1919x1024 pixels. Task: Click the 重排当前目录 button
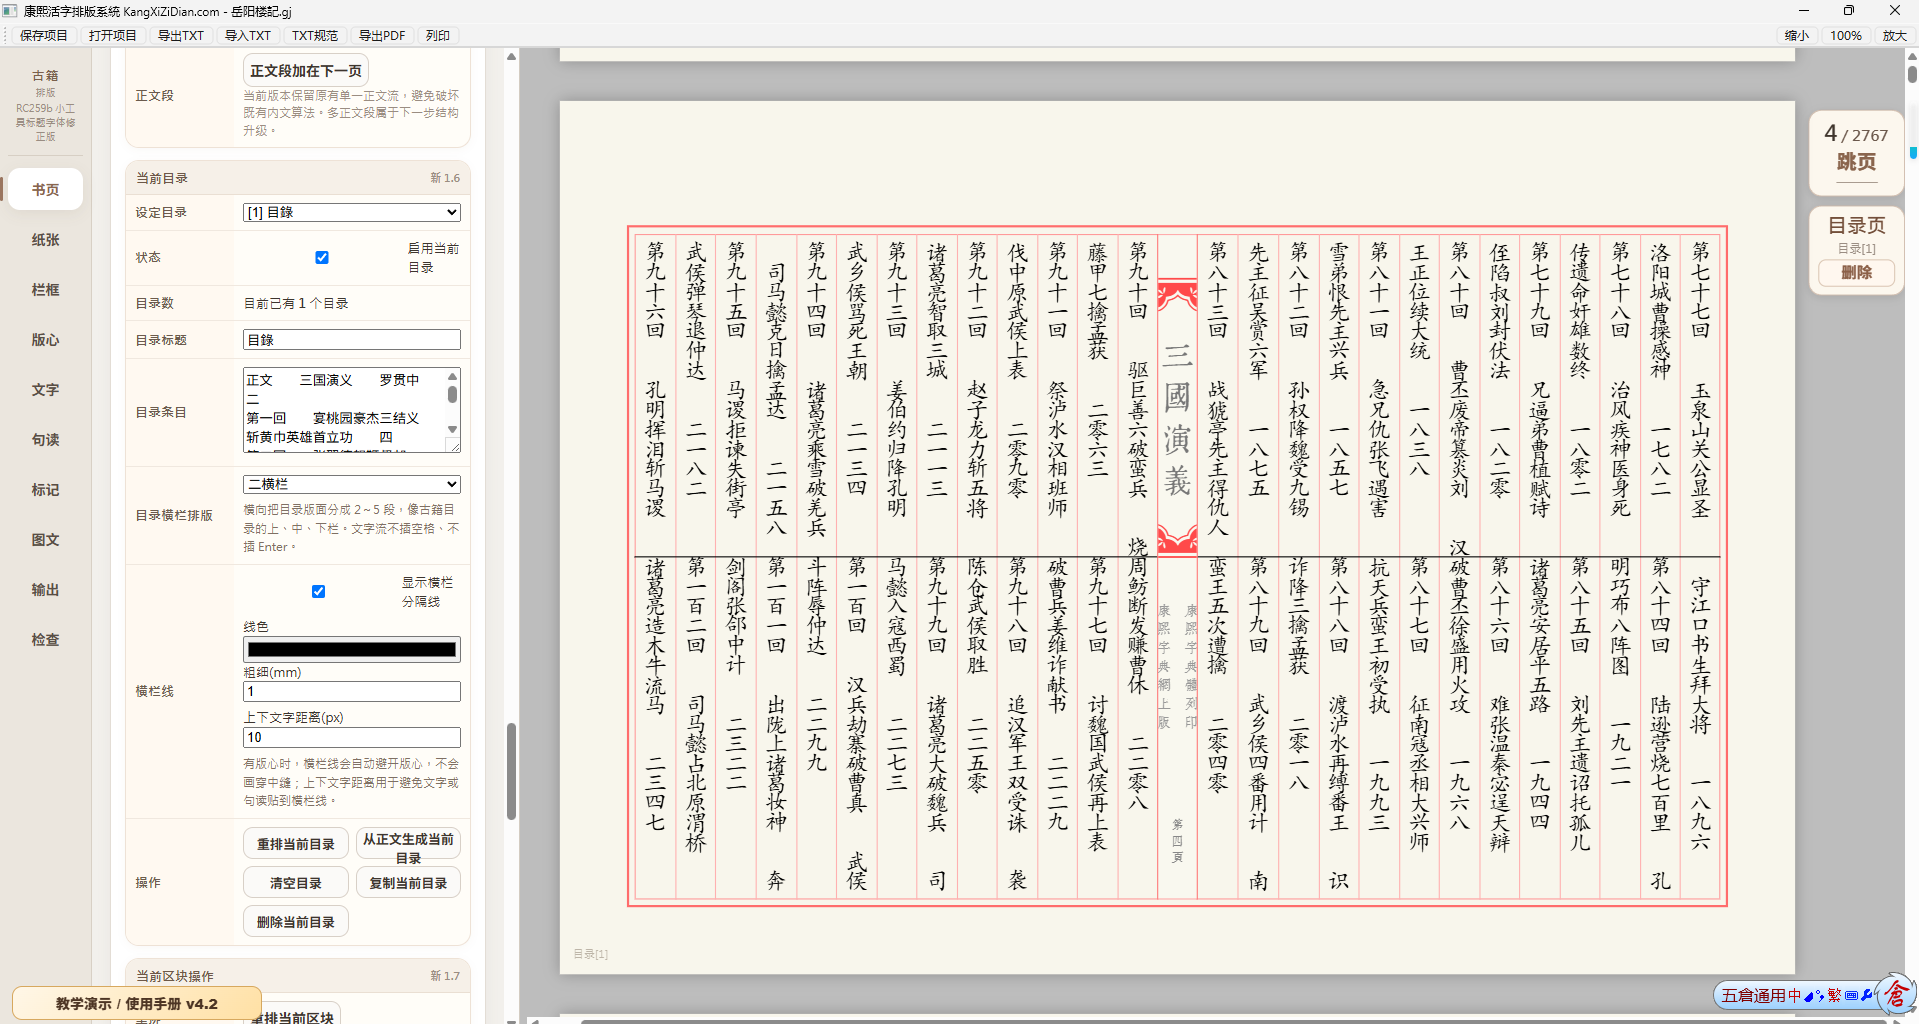click(x=296, y=844)
